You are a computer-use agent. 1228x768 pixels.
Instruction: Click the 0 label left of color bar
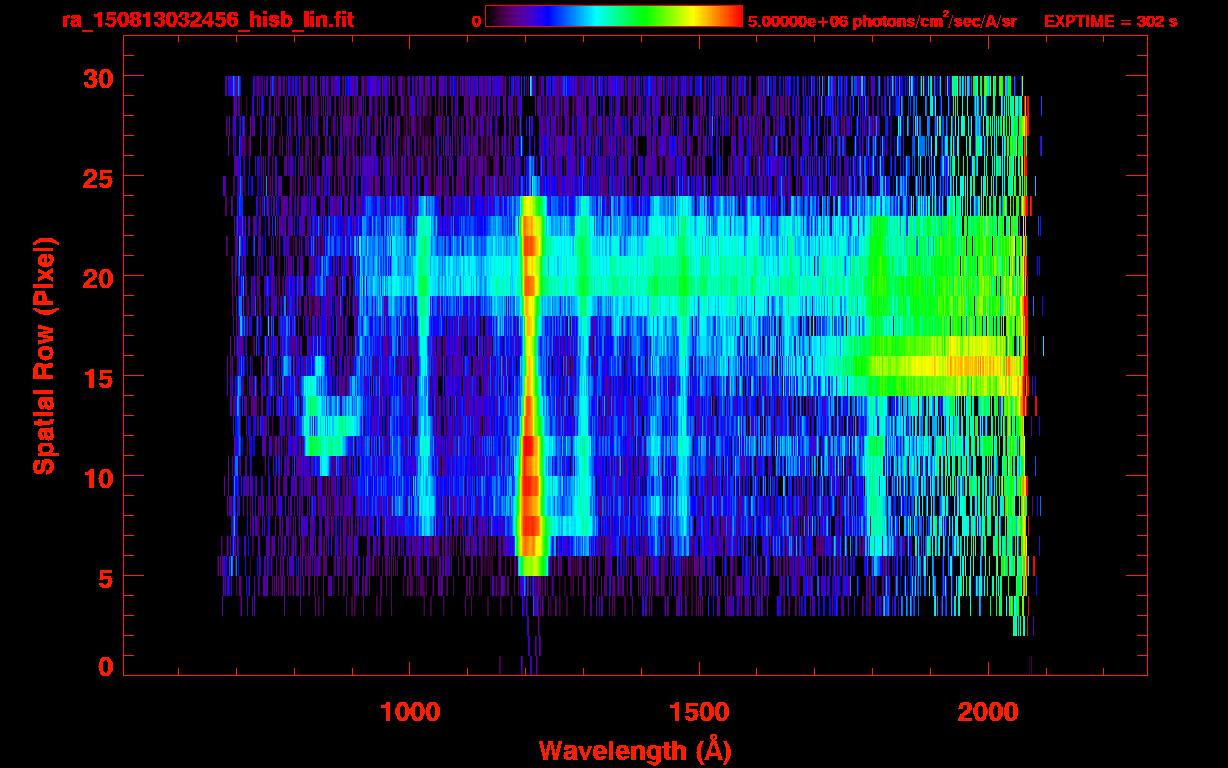click(x=476, y=21)
